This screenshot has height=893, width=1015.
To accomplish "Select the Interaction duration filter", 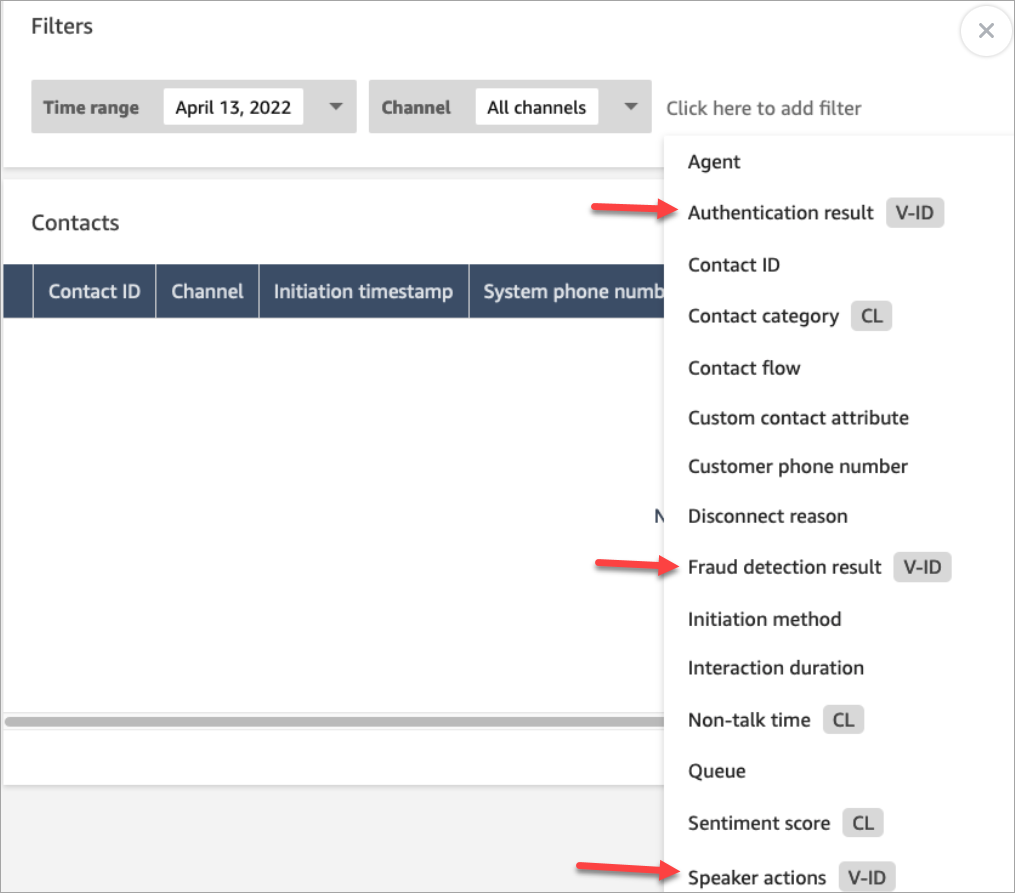I will (x=776, y=667).
